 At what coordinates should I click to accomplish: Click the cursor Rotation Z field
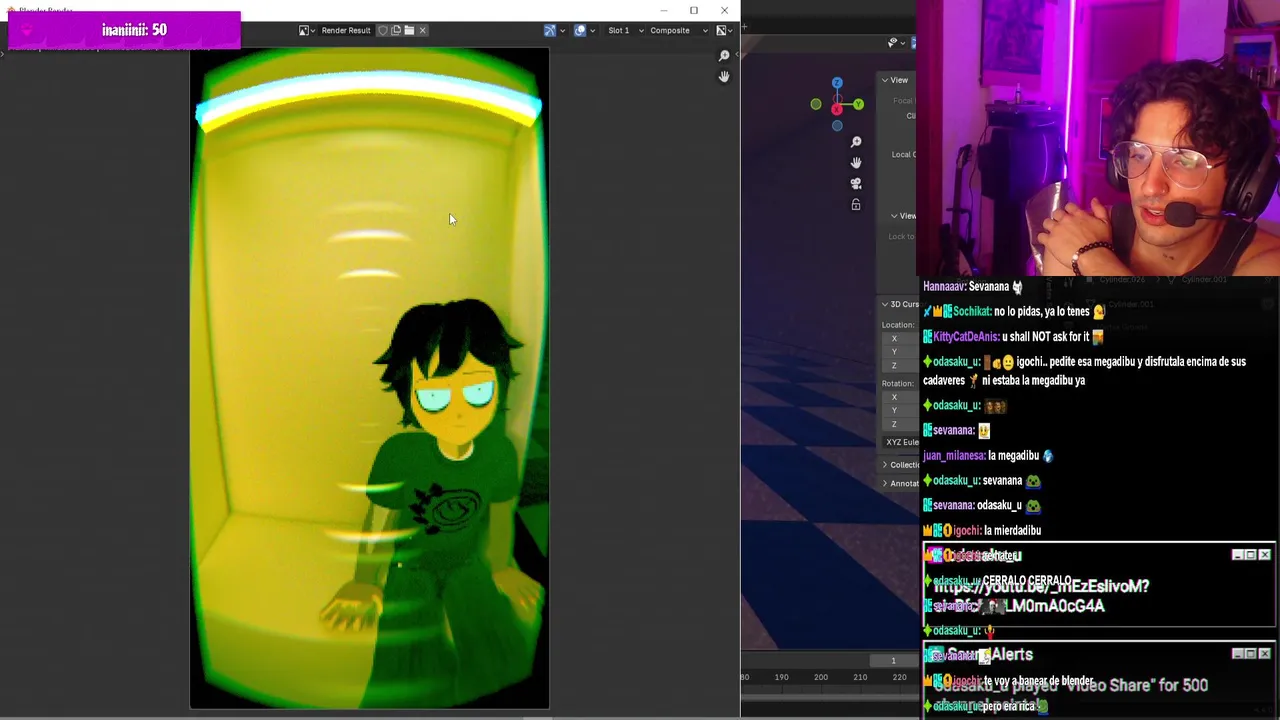pos(900,424)
